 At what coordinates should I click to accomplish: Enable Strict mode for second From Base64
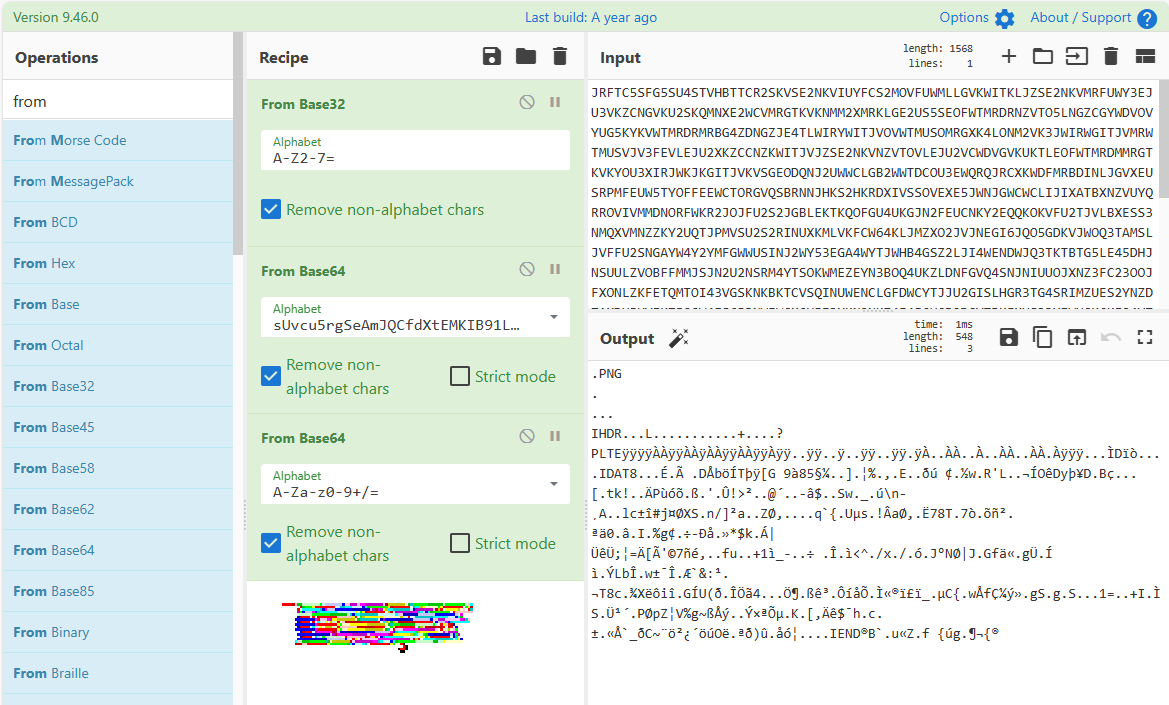click(x=460, y=544)
